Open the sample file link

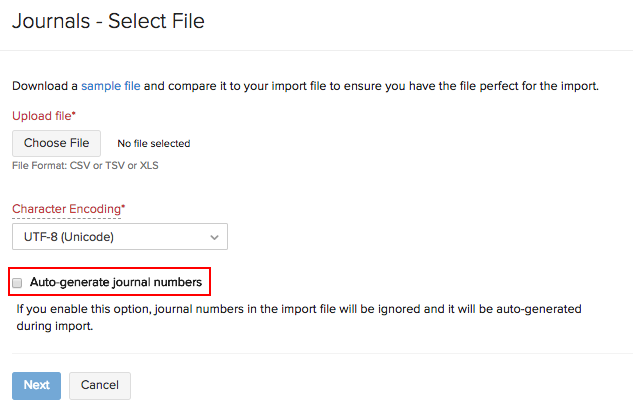(x=111, y=86)
